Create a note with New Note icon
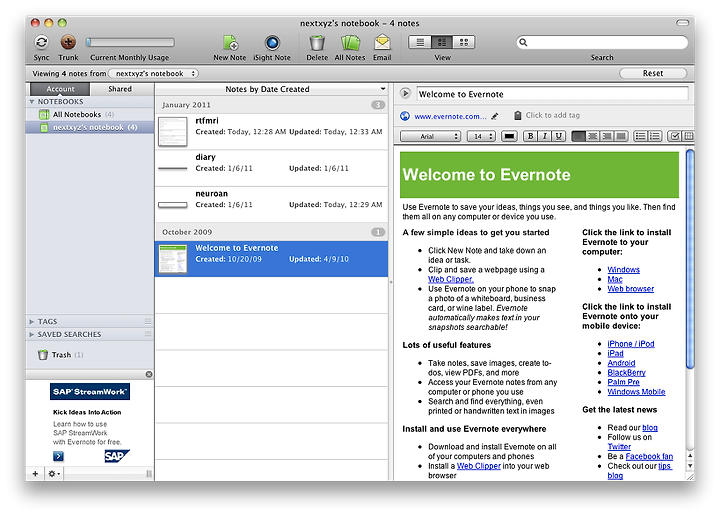 [230, 43]
